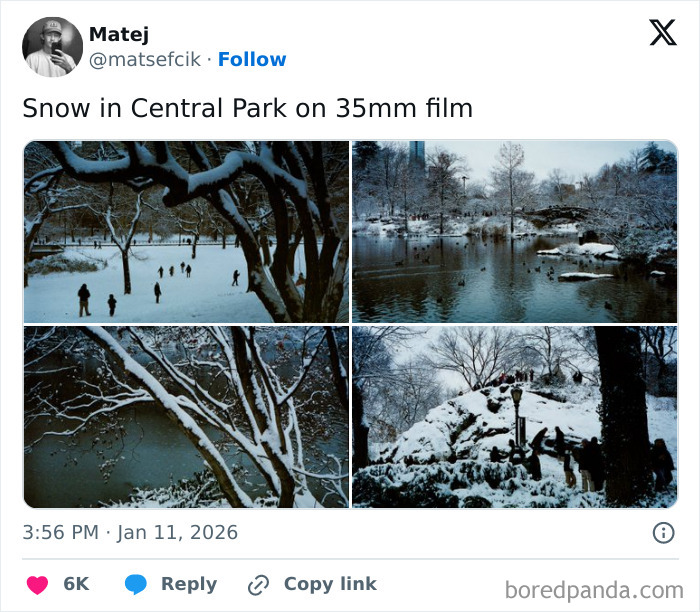700x612 pixels.
Task: Open the 3:56 PM Jan 11, 2026 timestamp
Action: tap(130, 533)
